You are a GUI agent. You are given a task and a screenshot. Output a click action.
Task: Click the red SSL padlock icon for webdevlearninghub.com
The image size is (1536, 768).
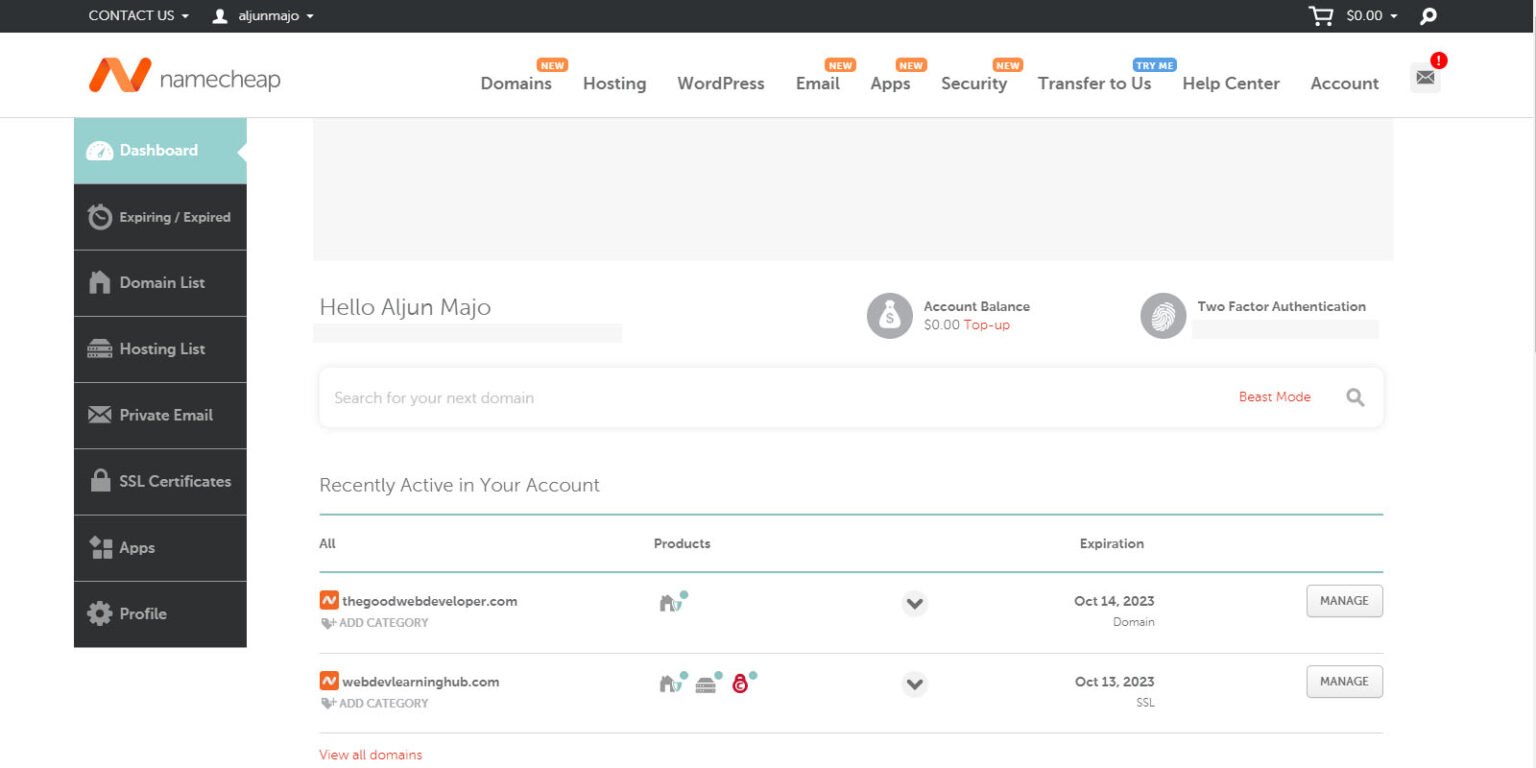tap(739, 683)
